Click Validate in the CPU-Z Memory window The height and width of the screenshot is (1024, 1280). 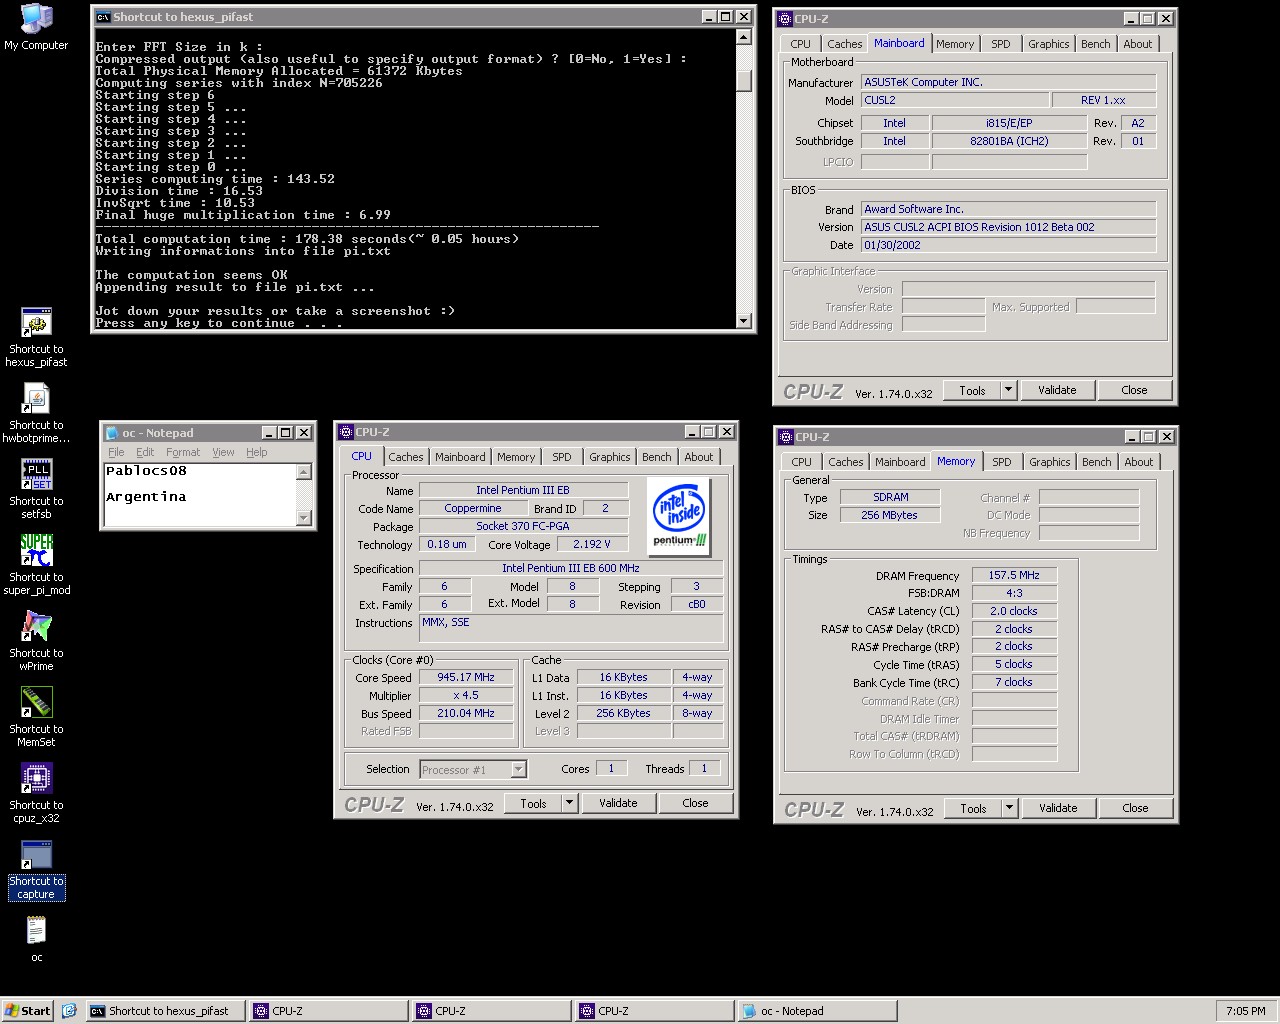click(x=1058, y=808)
